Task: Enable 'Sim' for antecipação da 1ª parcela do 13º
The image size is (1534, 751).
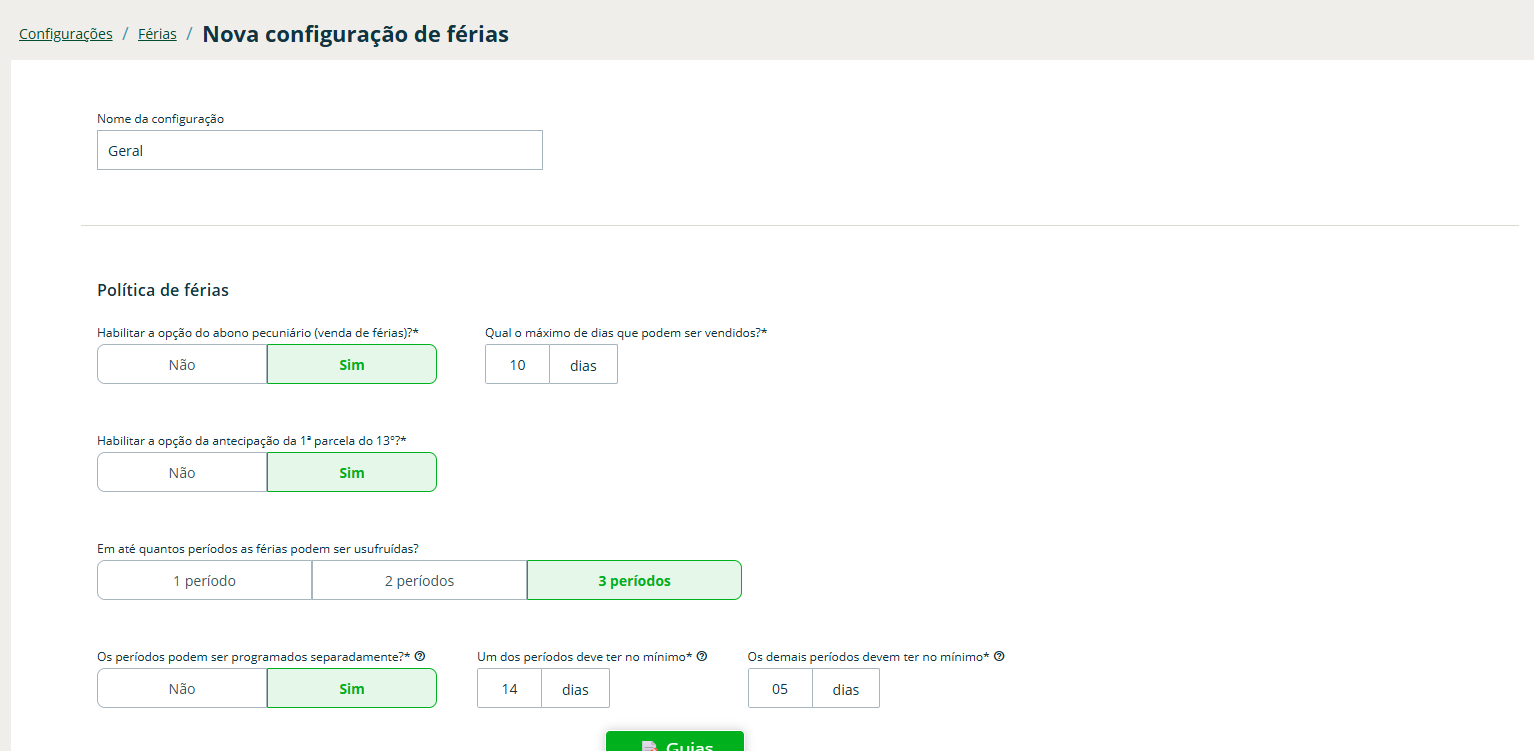Action: (351, 473)
